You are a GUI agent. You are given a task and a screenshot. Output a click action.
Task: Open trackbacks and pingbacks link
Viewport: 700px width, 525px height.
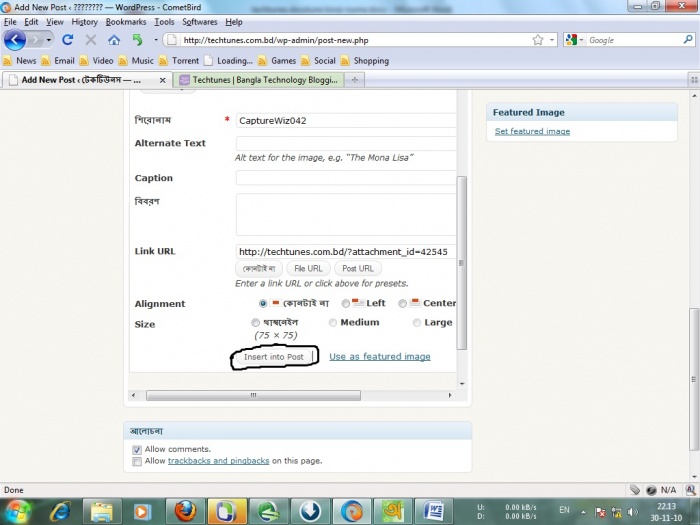tap(218, 461)
